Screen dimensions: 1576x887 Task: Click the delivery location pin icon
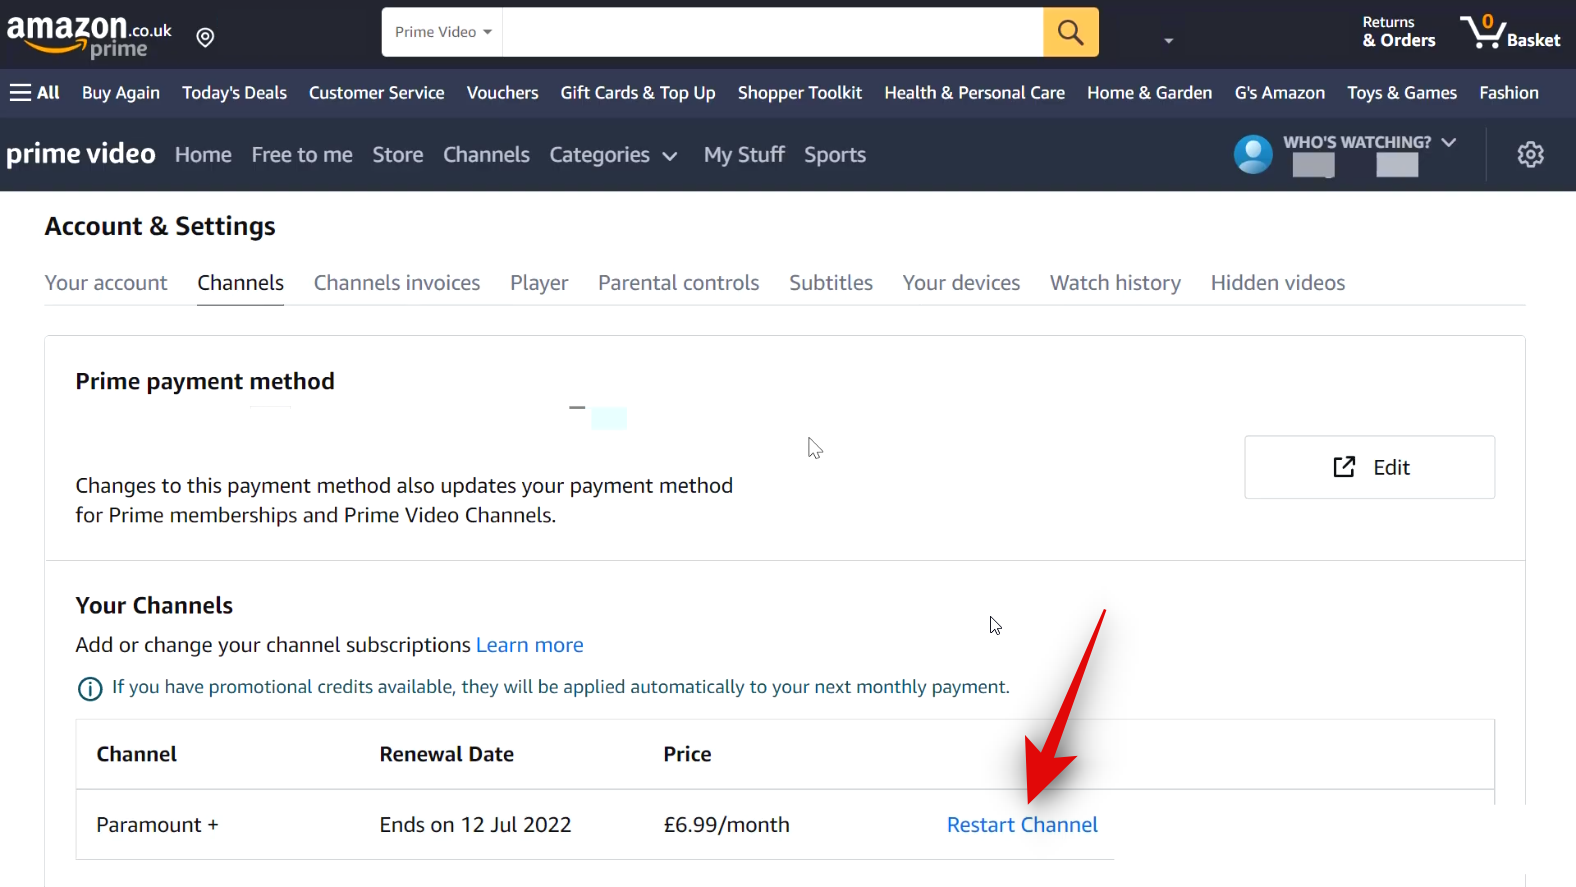(x=205, y=37)
